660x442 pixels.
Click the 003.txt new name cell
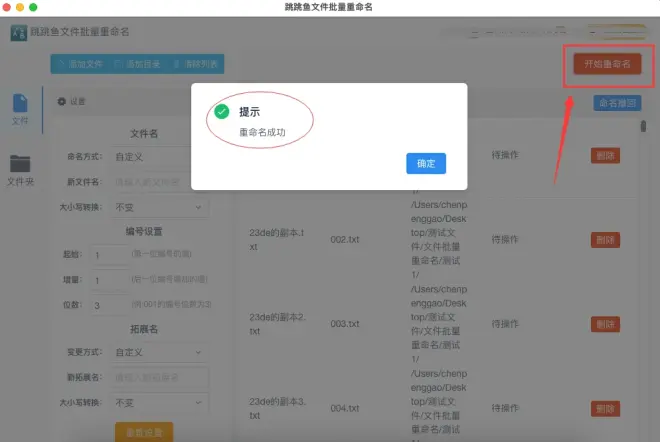[345, 324]
